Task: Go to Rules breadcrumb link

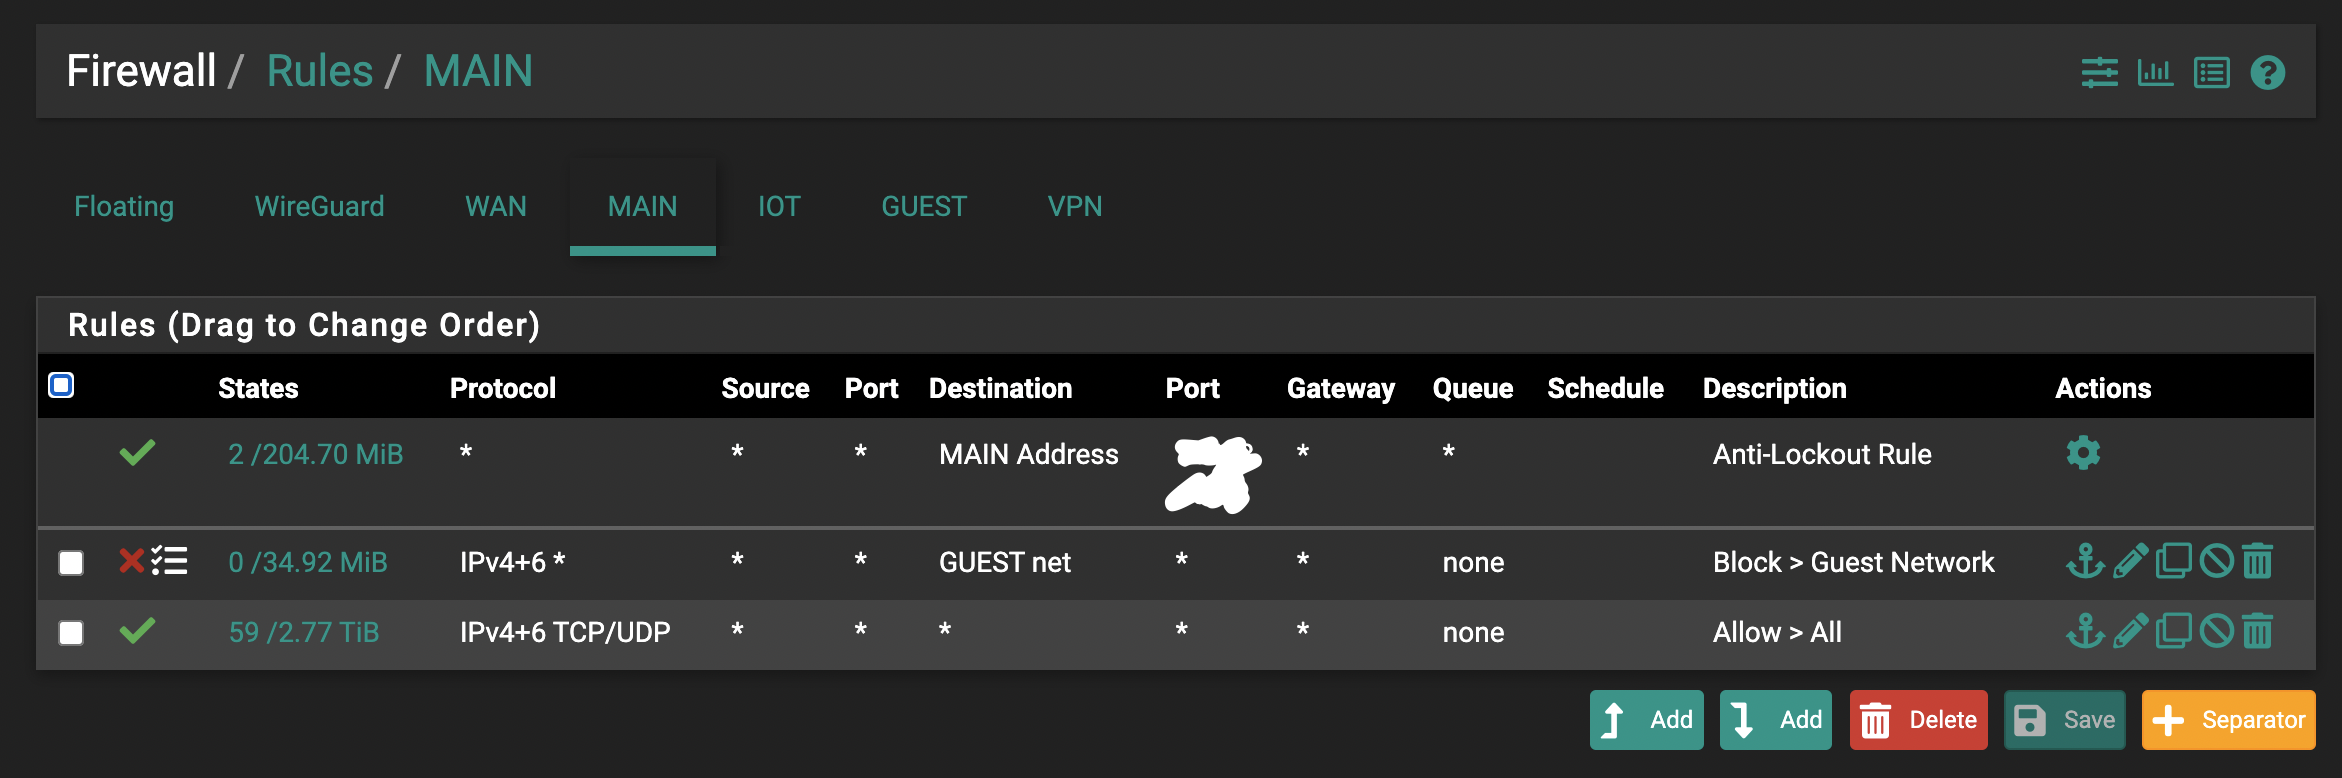Action: tap(320, 71)
